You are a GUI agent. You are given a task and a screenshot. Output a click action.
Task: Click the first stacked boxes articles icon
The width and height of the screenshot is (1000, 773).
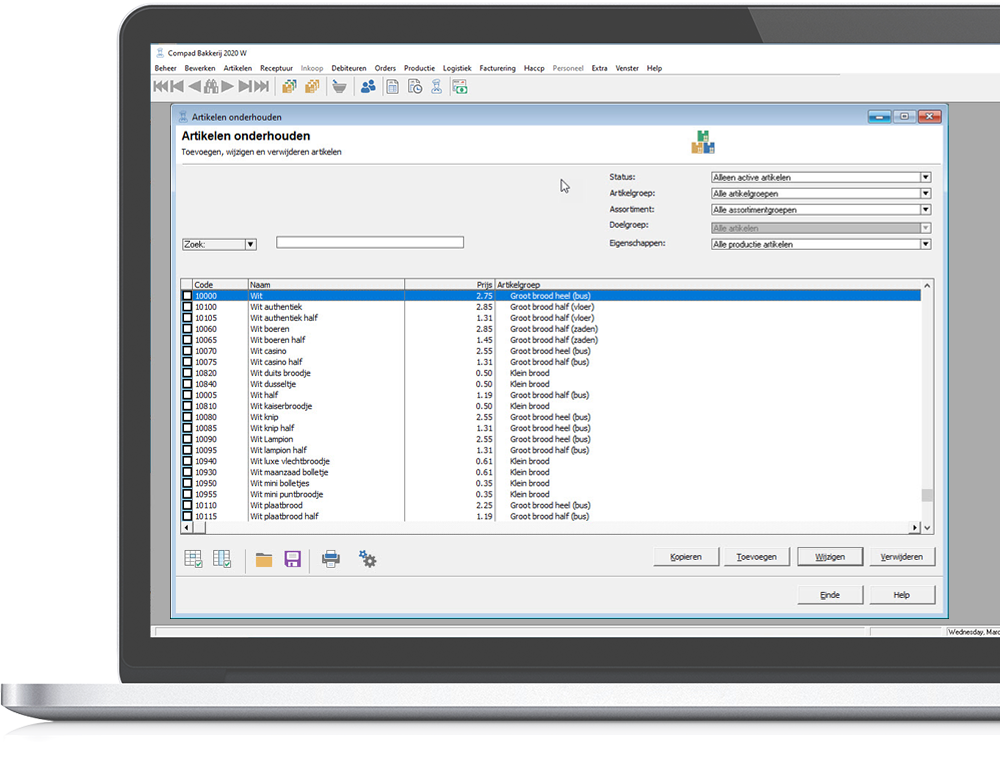point(290,87)
